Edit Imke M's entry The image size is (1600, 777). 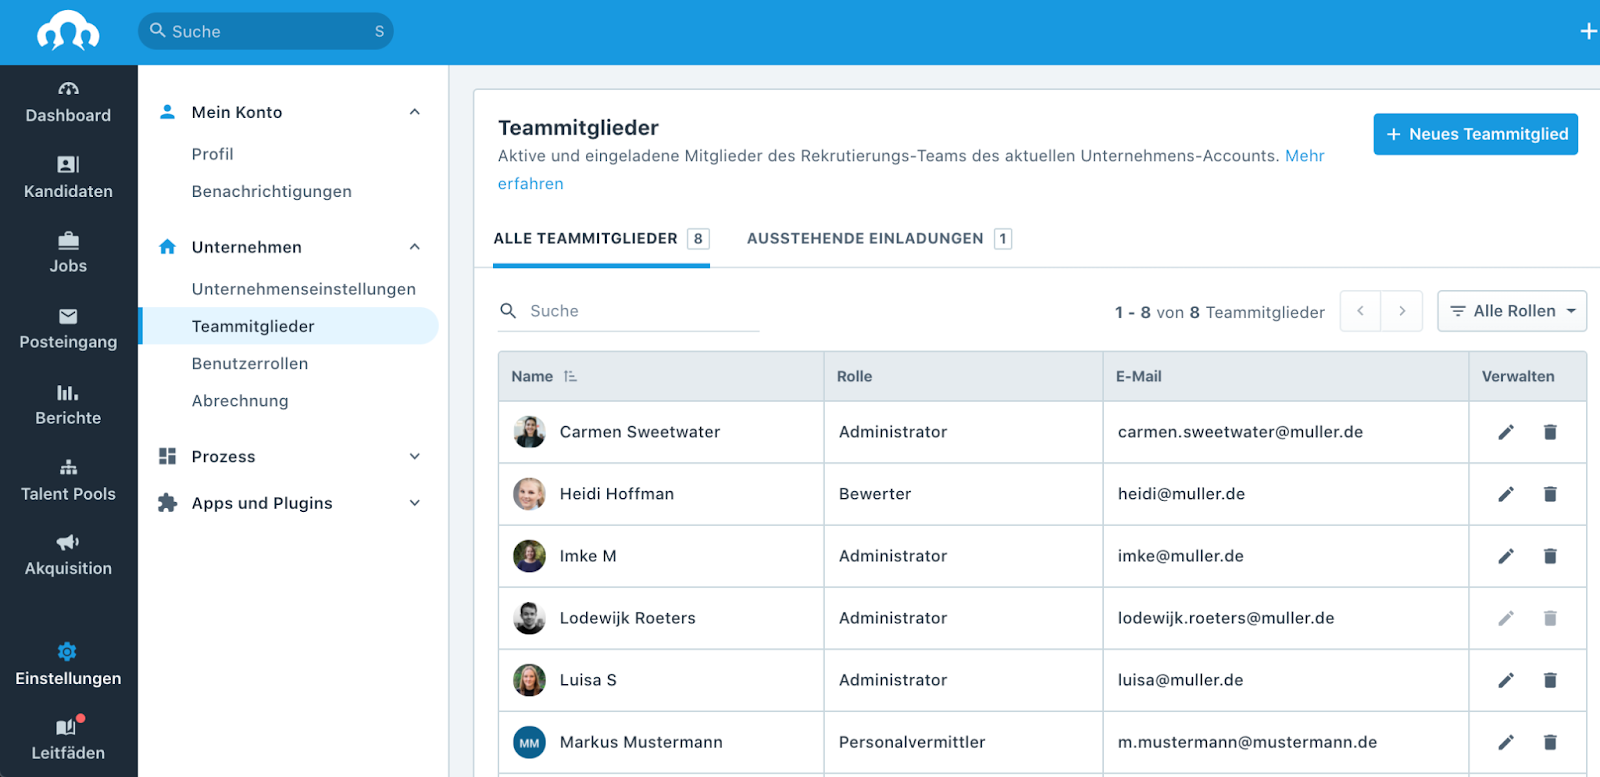[1506, 556]
